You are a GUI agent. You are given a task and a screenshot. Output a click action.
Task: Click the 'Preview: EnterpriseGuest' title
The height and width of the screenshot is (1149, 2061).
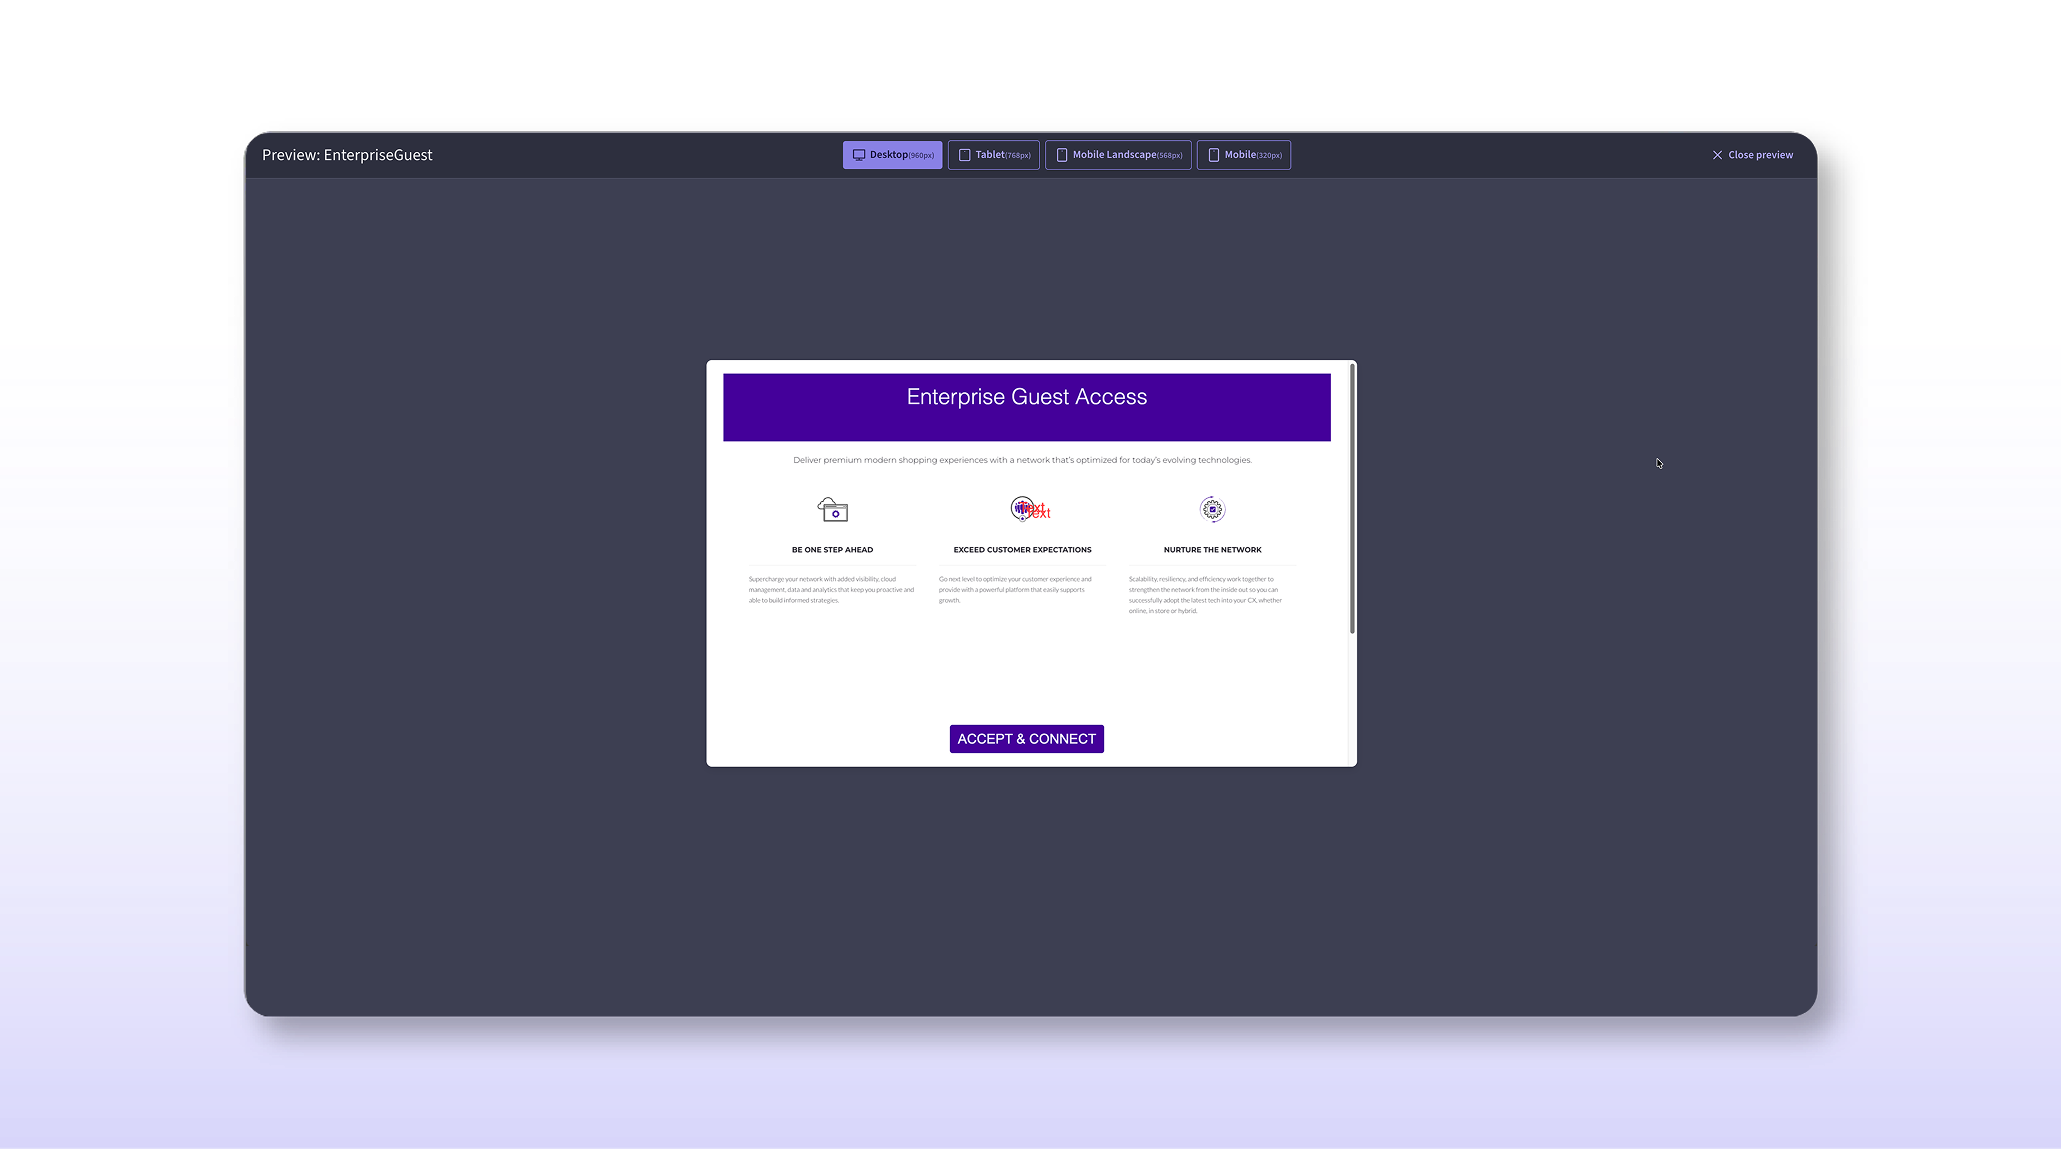tap(347, 155)
